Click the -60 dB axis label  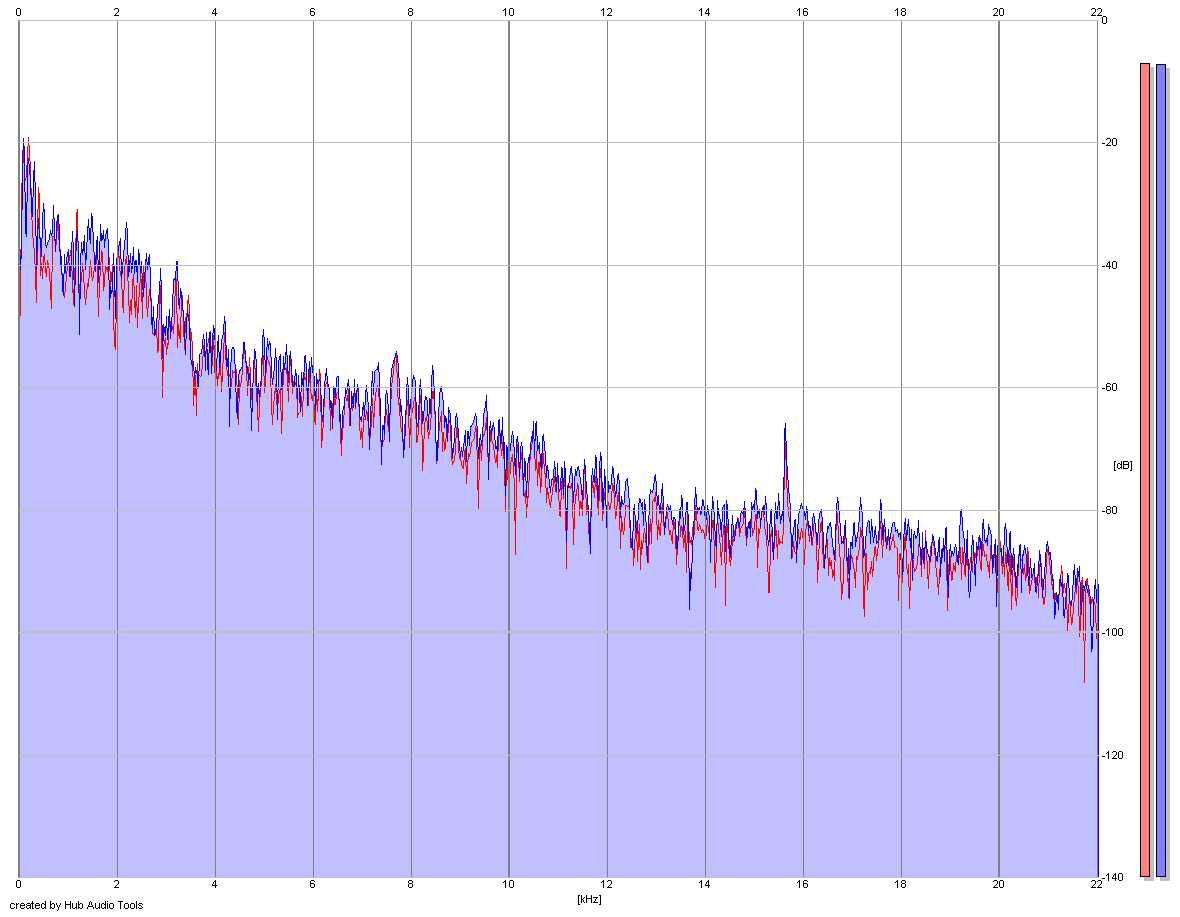[x=1110, y=387]
